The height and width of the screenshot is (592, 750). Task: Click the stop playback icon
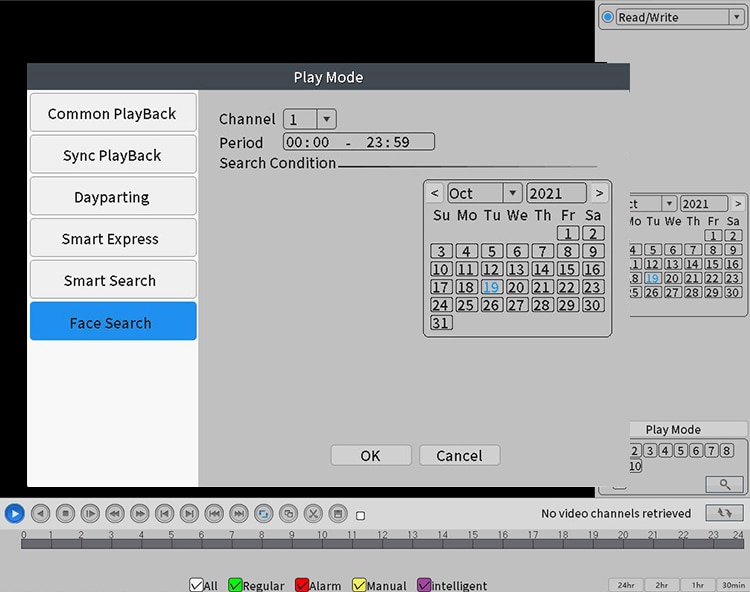pos(65,514)
